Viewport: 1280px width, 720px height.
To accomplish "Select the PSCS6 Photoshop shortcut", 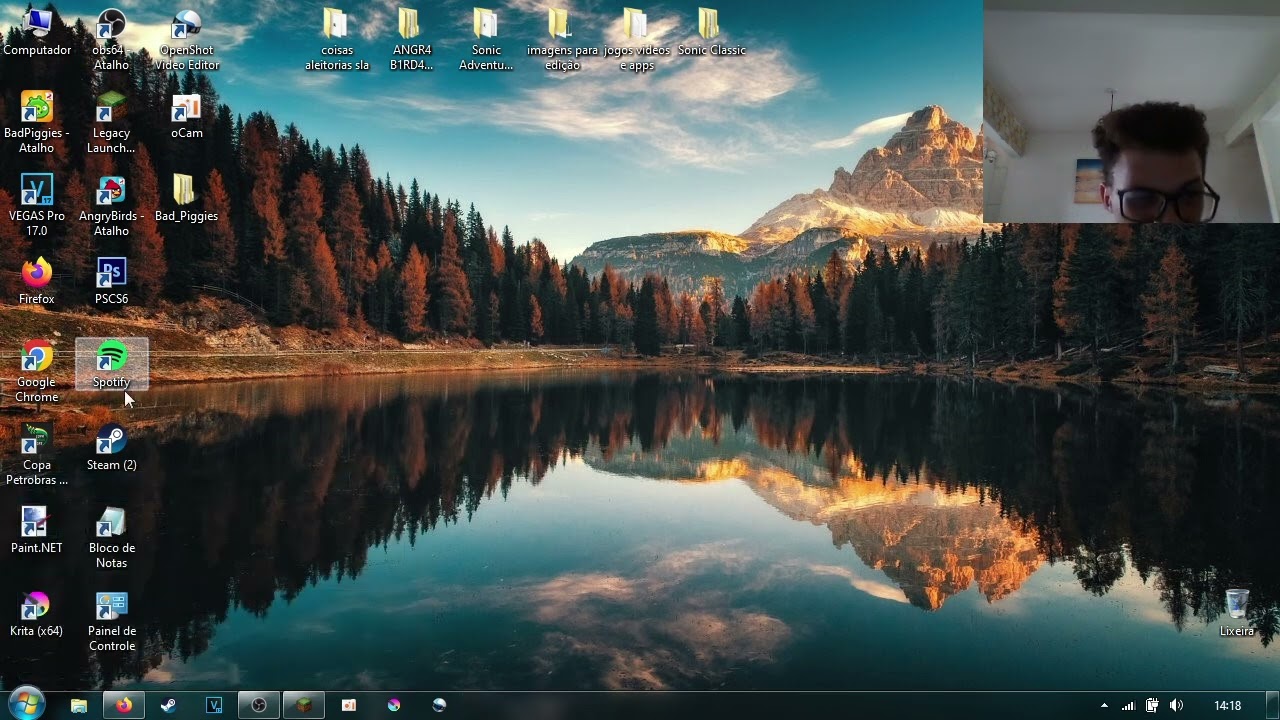I will point(111,282).
